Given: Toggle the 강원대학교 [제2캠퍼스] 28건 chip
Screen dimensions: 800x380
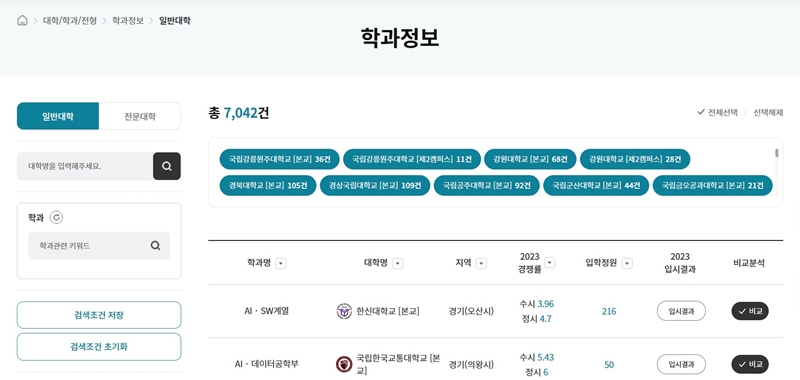Looking at the screenshot, I should point(635,159).
